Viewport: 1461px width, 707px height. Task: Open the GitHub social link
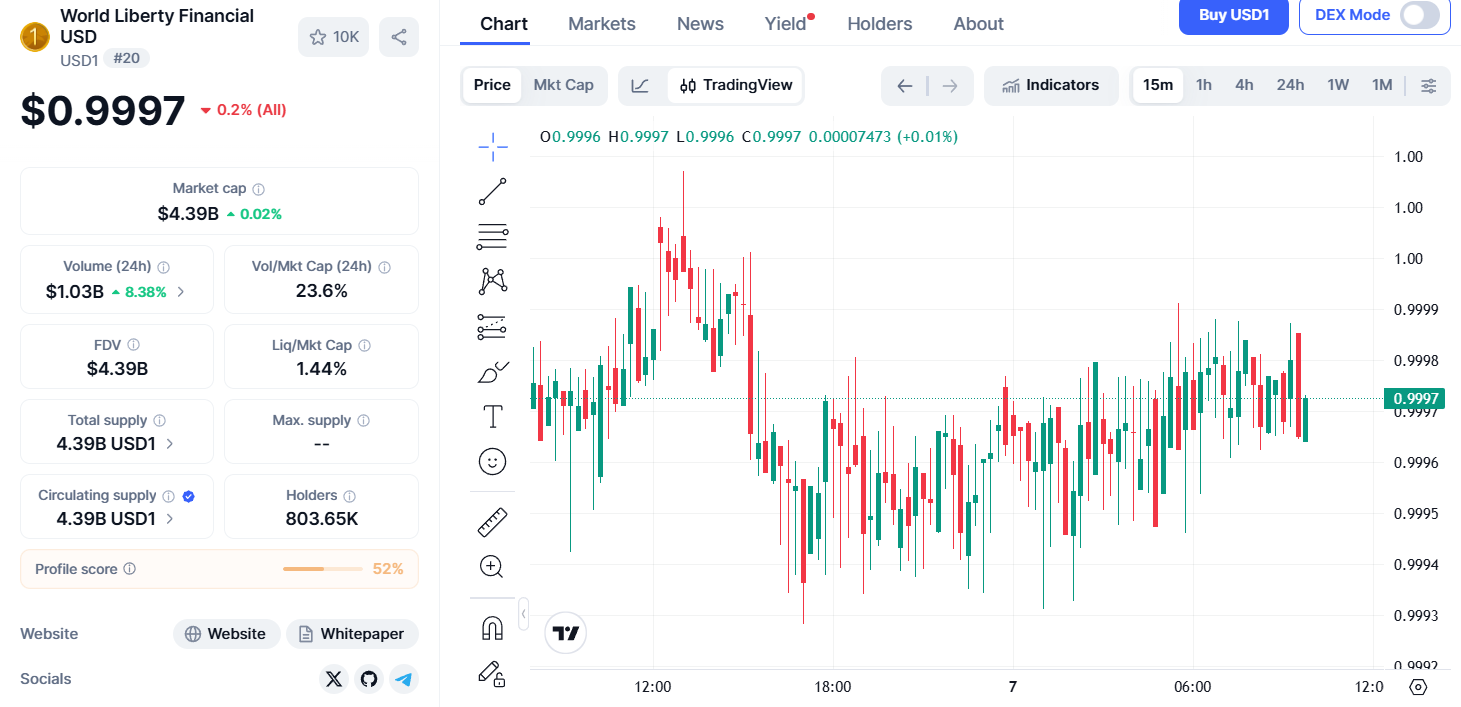[369, 679]
